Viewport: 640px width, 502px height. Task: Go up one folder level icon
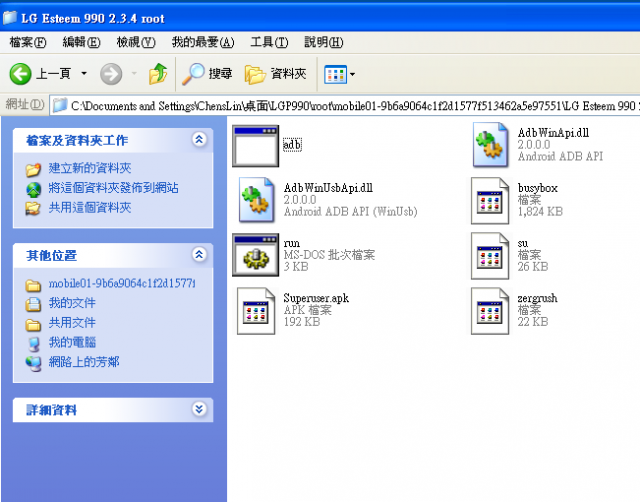pos(158,74)
